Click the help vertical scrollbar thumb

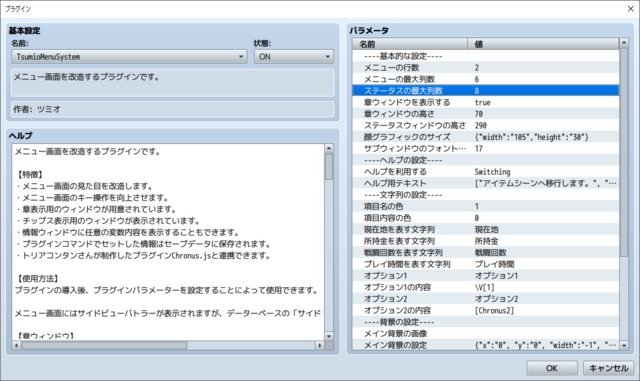click(x=329, y=167)
